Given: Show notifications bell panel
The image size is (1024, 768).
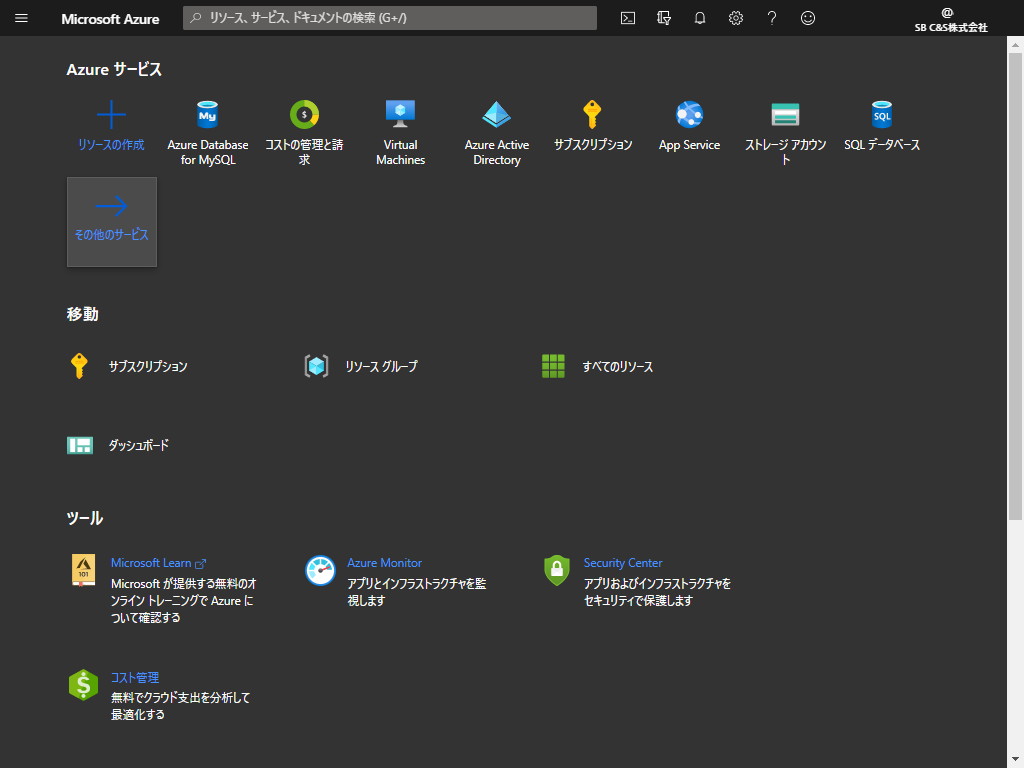Looking at the screenshot, I should point(699,18).
